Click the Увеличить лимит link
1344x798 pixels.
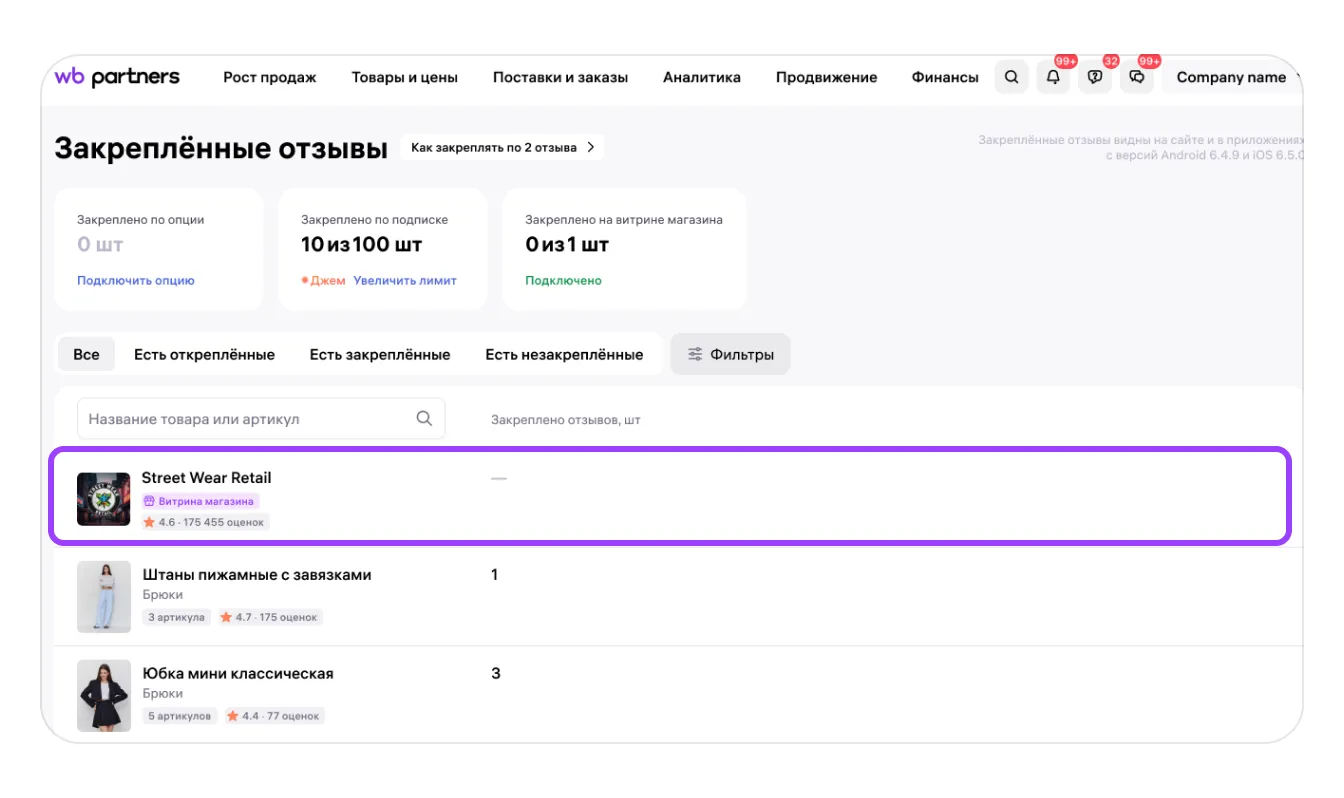click(405, 281)
